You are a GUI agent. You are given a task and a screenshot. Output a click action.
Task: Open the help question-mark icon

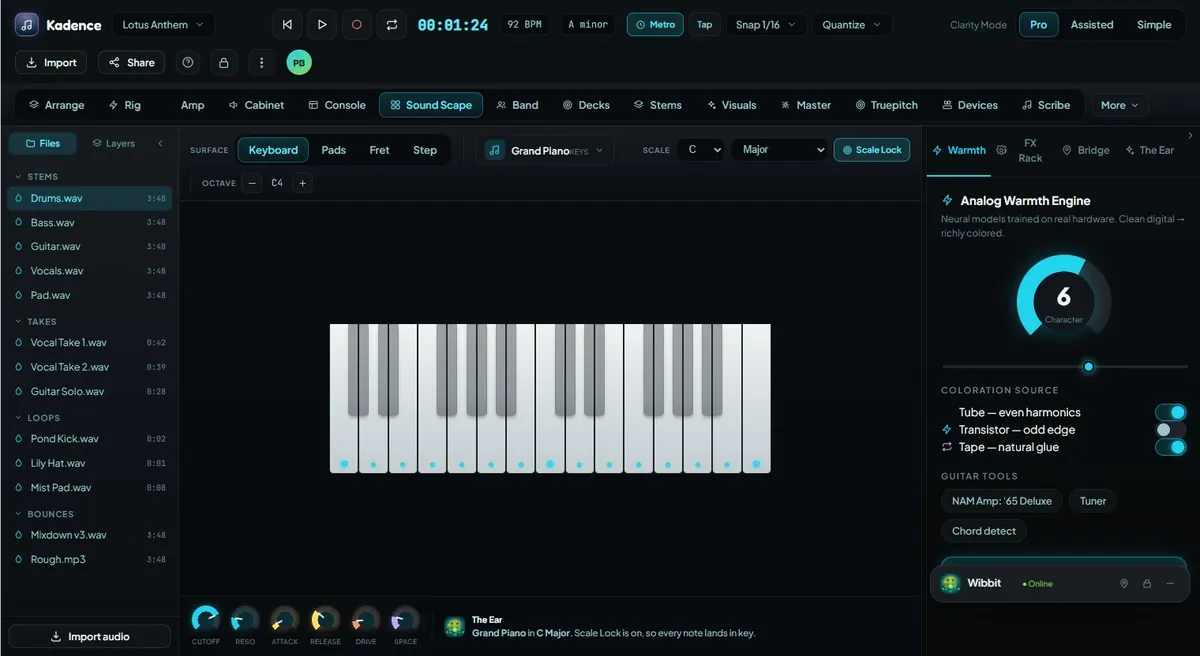click(188, 62)
